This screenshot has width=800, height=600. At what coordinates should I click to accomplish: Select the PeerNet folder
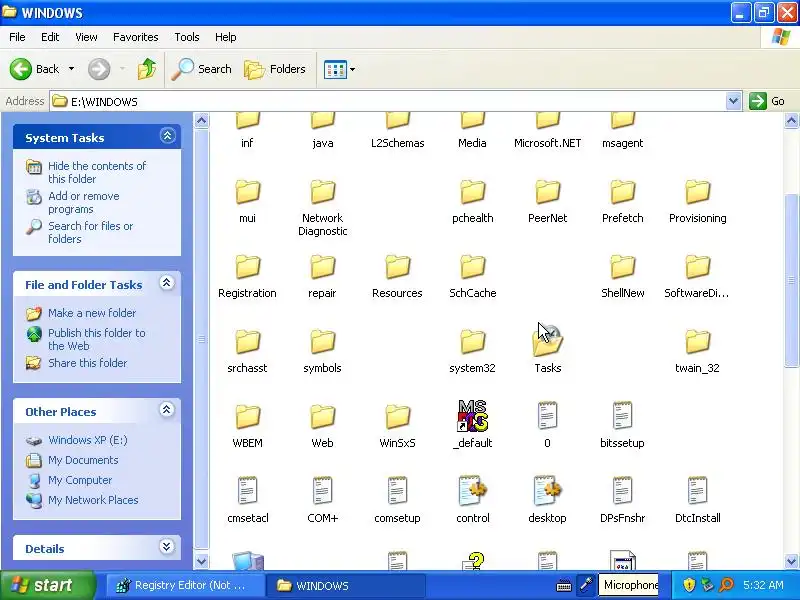547,192
